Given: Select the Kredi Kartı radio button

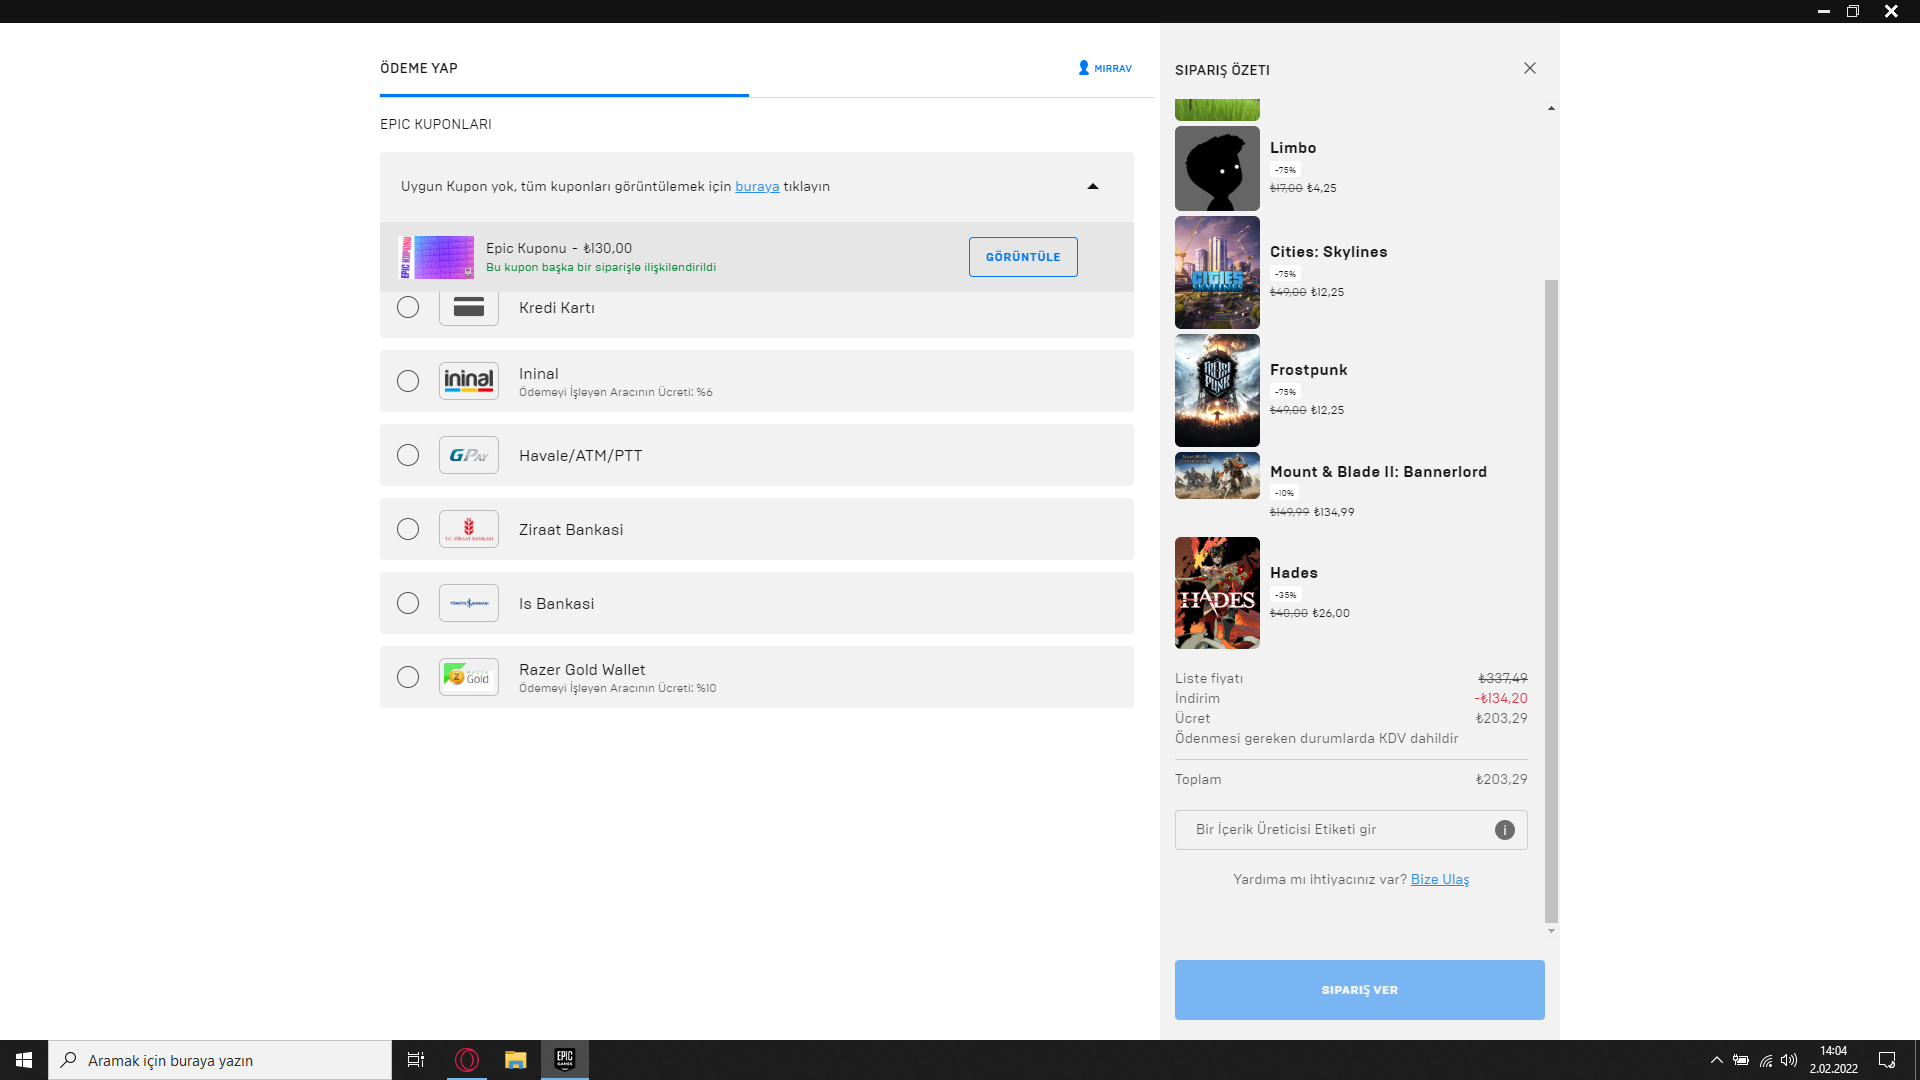Looking at the screenshot, I should pyautogui.click(x=408, y=307).
